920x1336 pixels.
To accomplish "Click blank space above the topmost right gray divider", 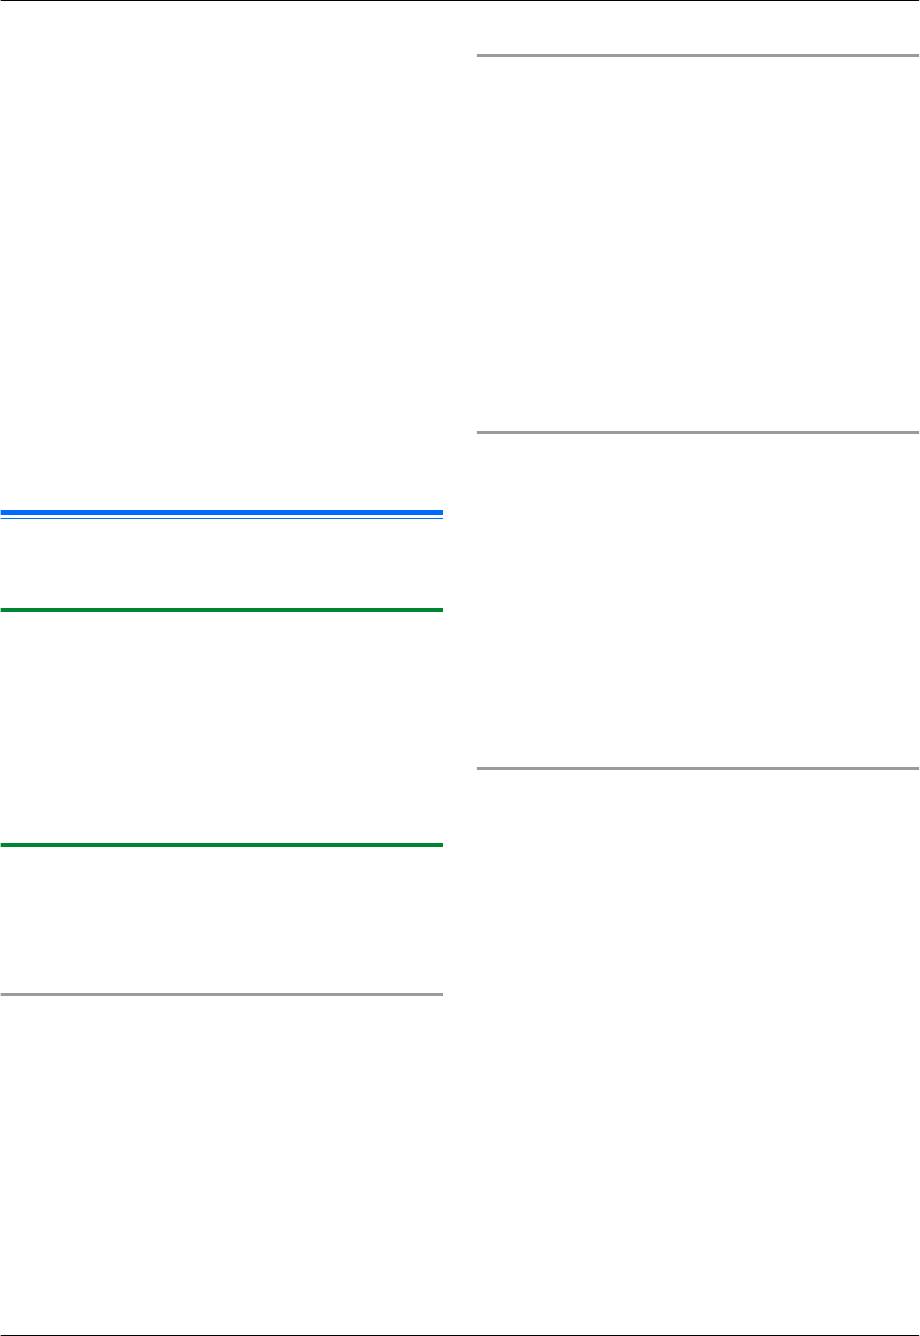I will coord(697,28).
